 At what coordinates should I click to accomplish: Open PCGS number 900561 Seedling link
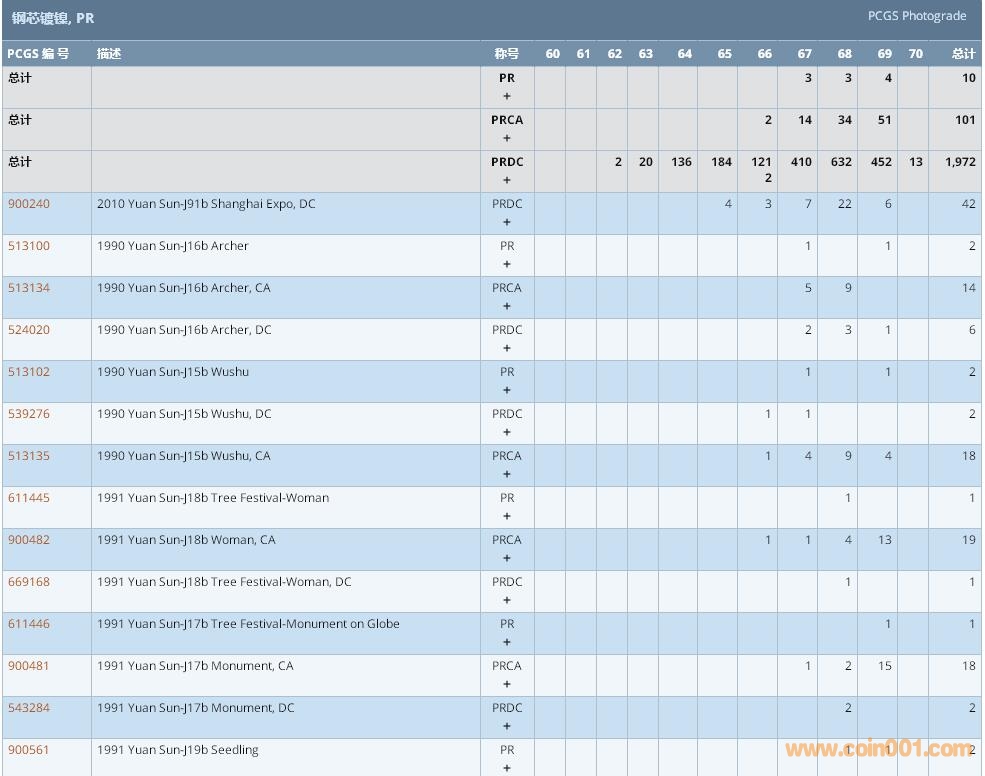pos(29,750)
